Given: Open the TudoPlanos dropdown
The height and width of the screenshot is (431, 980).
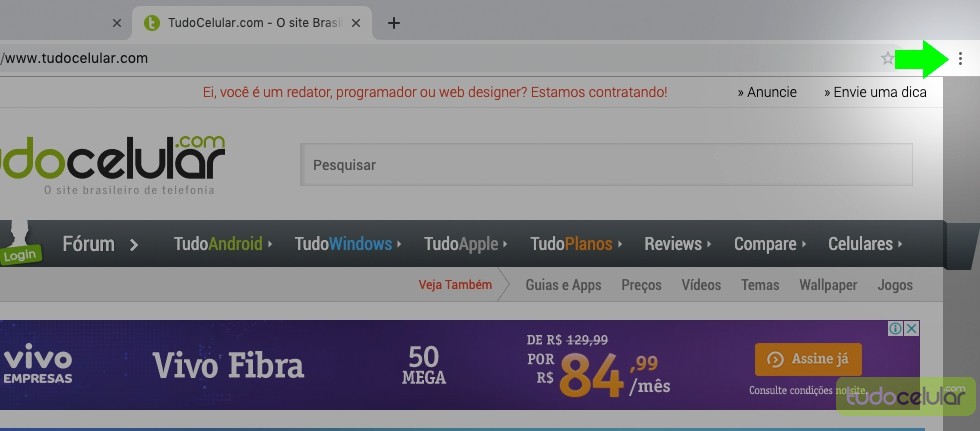Looking at the screenshot, I should [576, 244].
